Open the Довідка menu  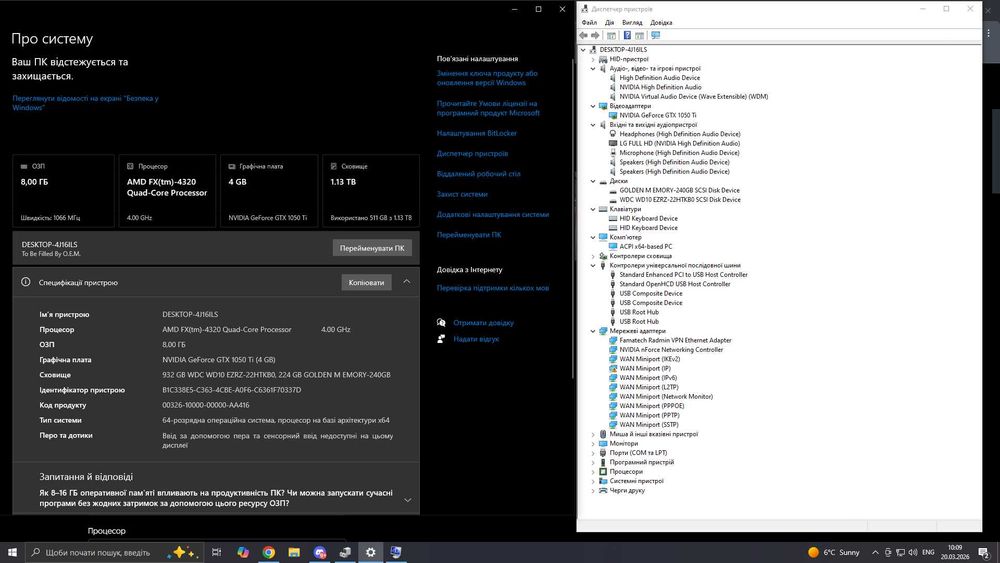coord(661,22)
